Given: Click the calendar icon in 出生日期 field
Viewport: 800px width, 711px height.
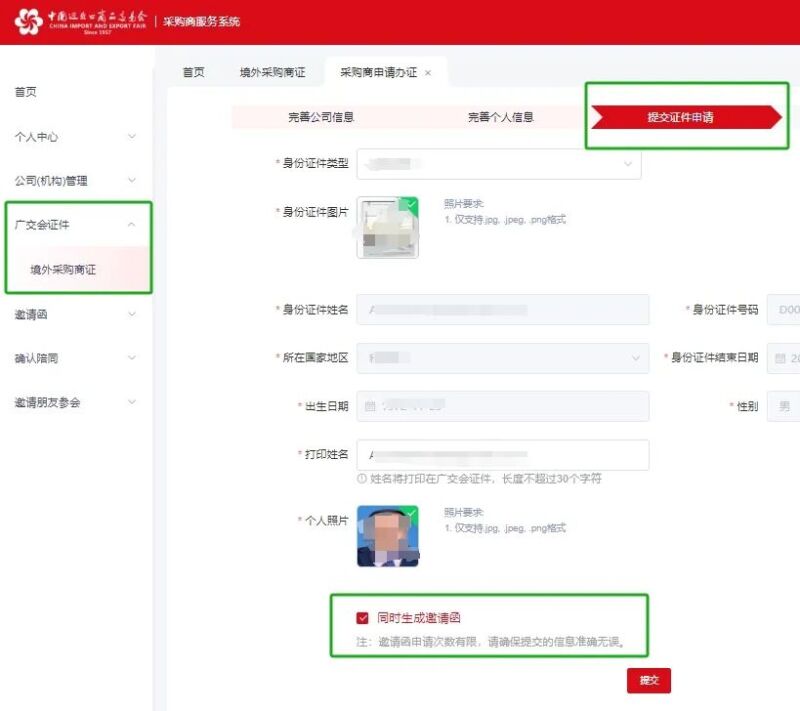Looking at the screenshot, I should (x=369, y=406).
